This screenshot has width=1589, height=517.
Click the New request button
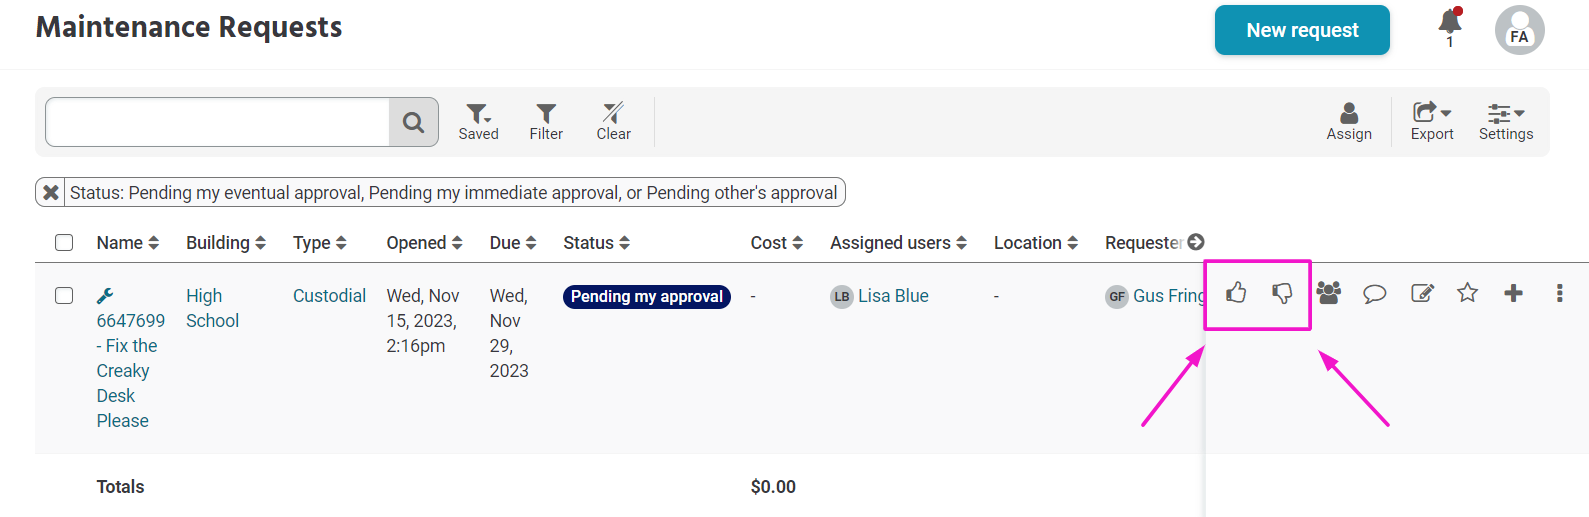[1302, 30]
